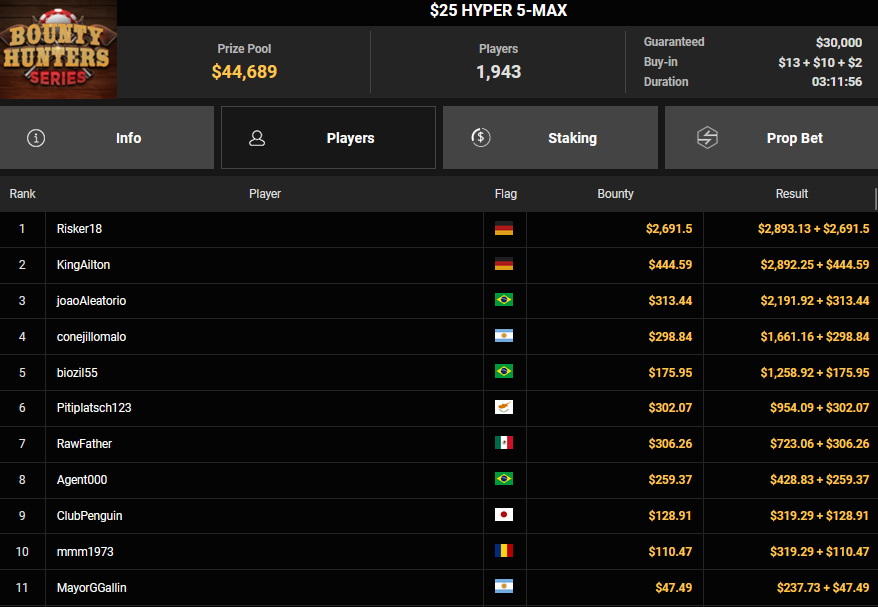878x607 pixels.
Task: Click RawFather's Mexico flag icon
Action: [504, 444]
